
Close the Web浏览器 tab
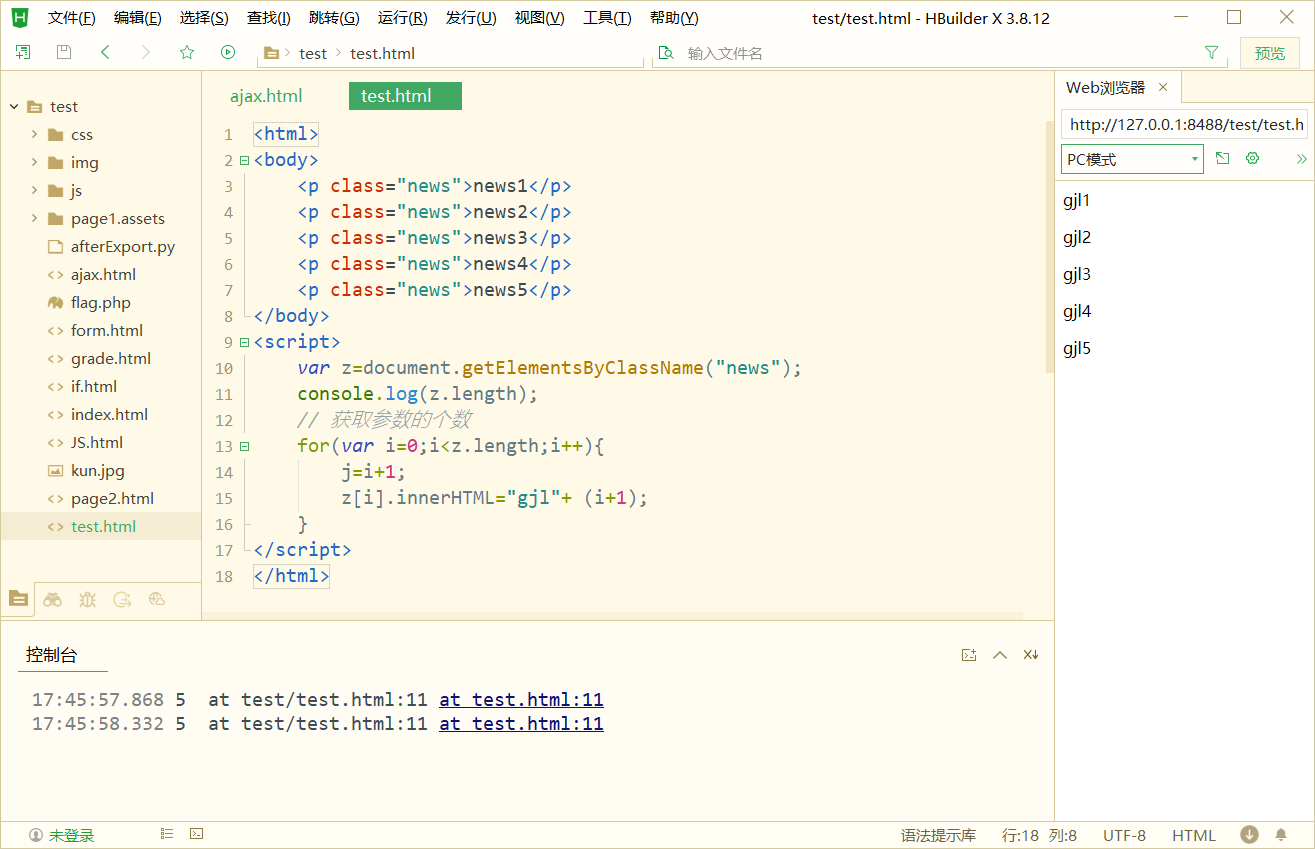click(1163, 87)
